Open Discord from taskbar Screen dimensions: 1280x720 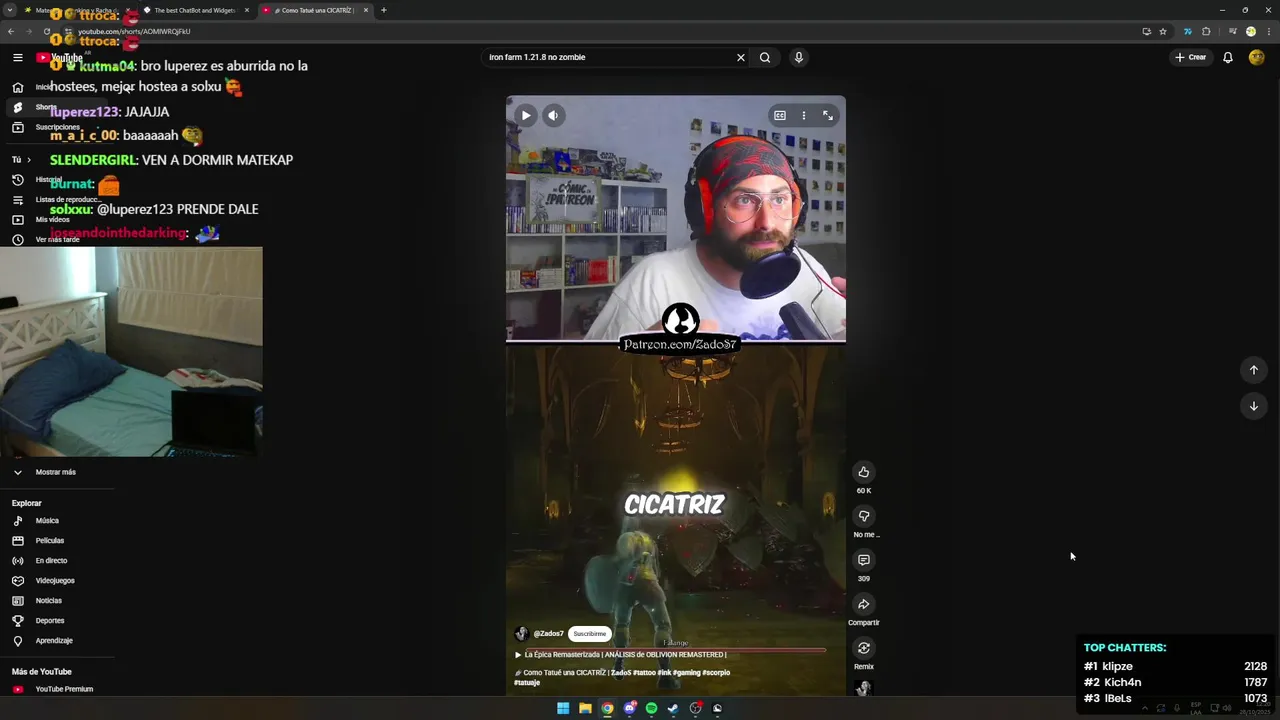click(x=629, y=708)
